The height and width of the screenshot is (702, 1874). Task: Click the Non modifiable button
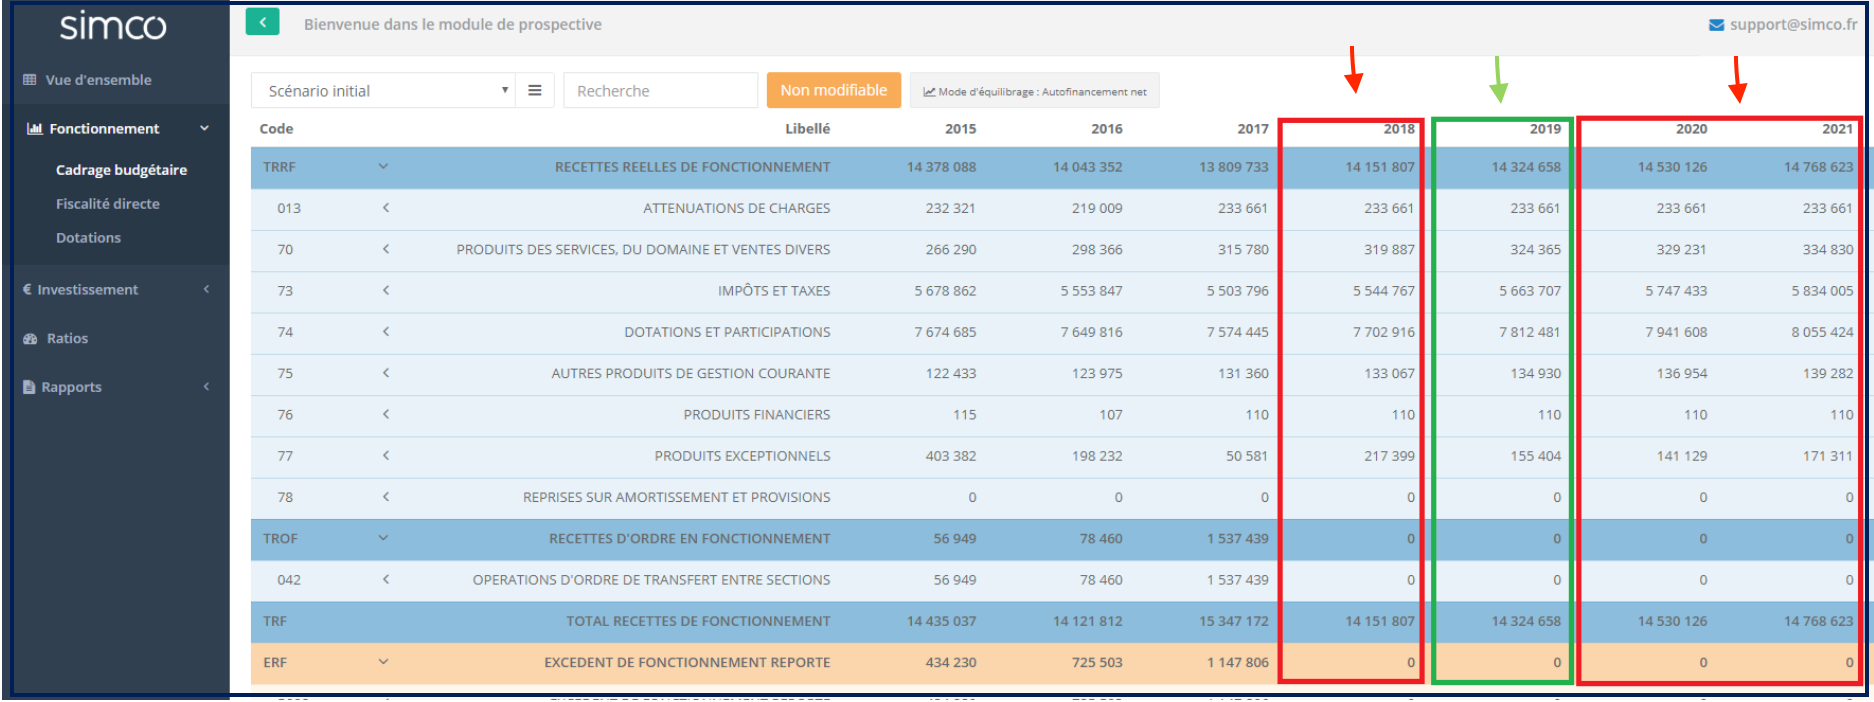pyautogui.click(x=833, y=90)
